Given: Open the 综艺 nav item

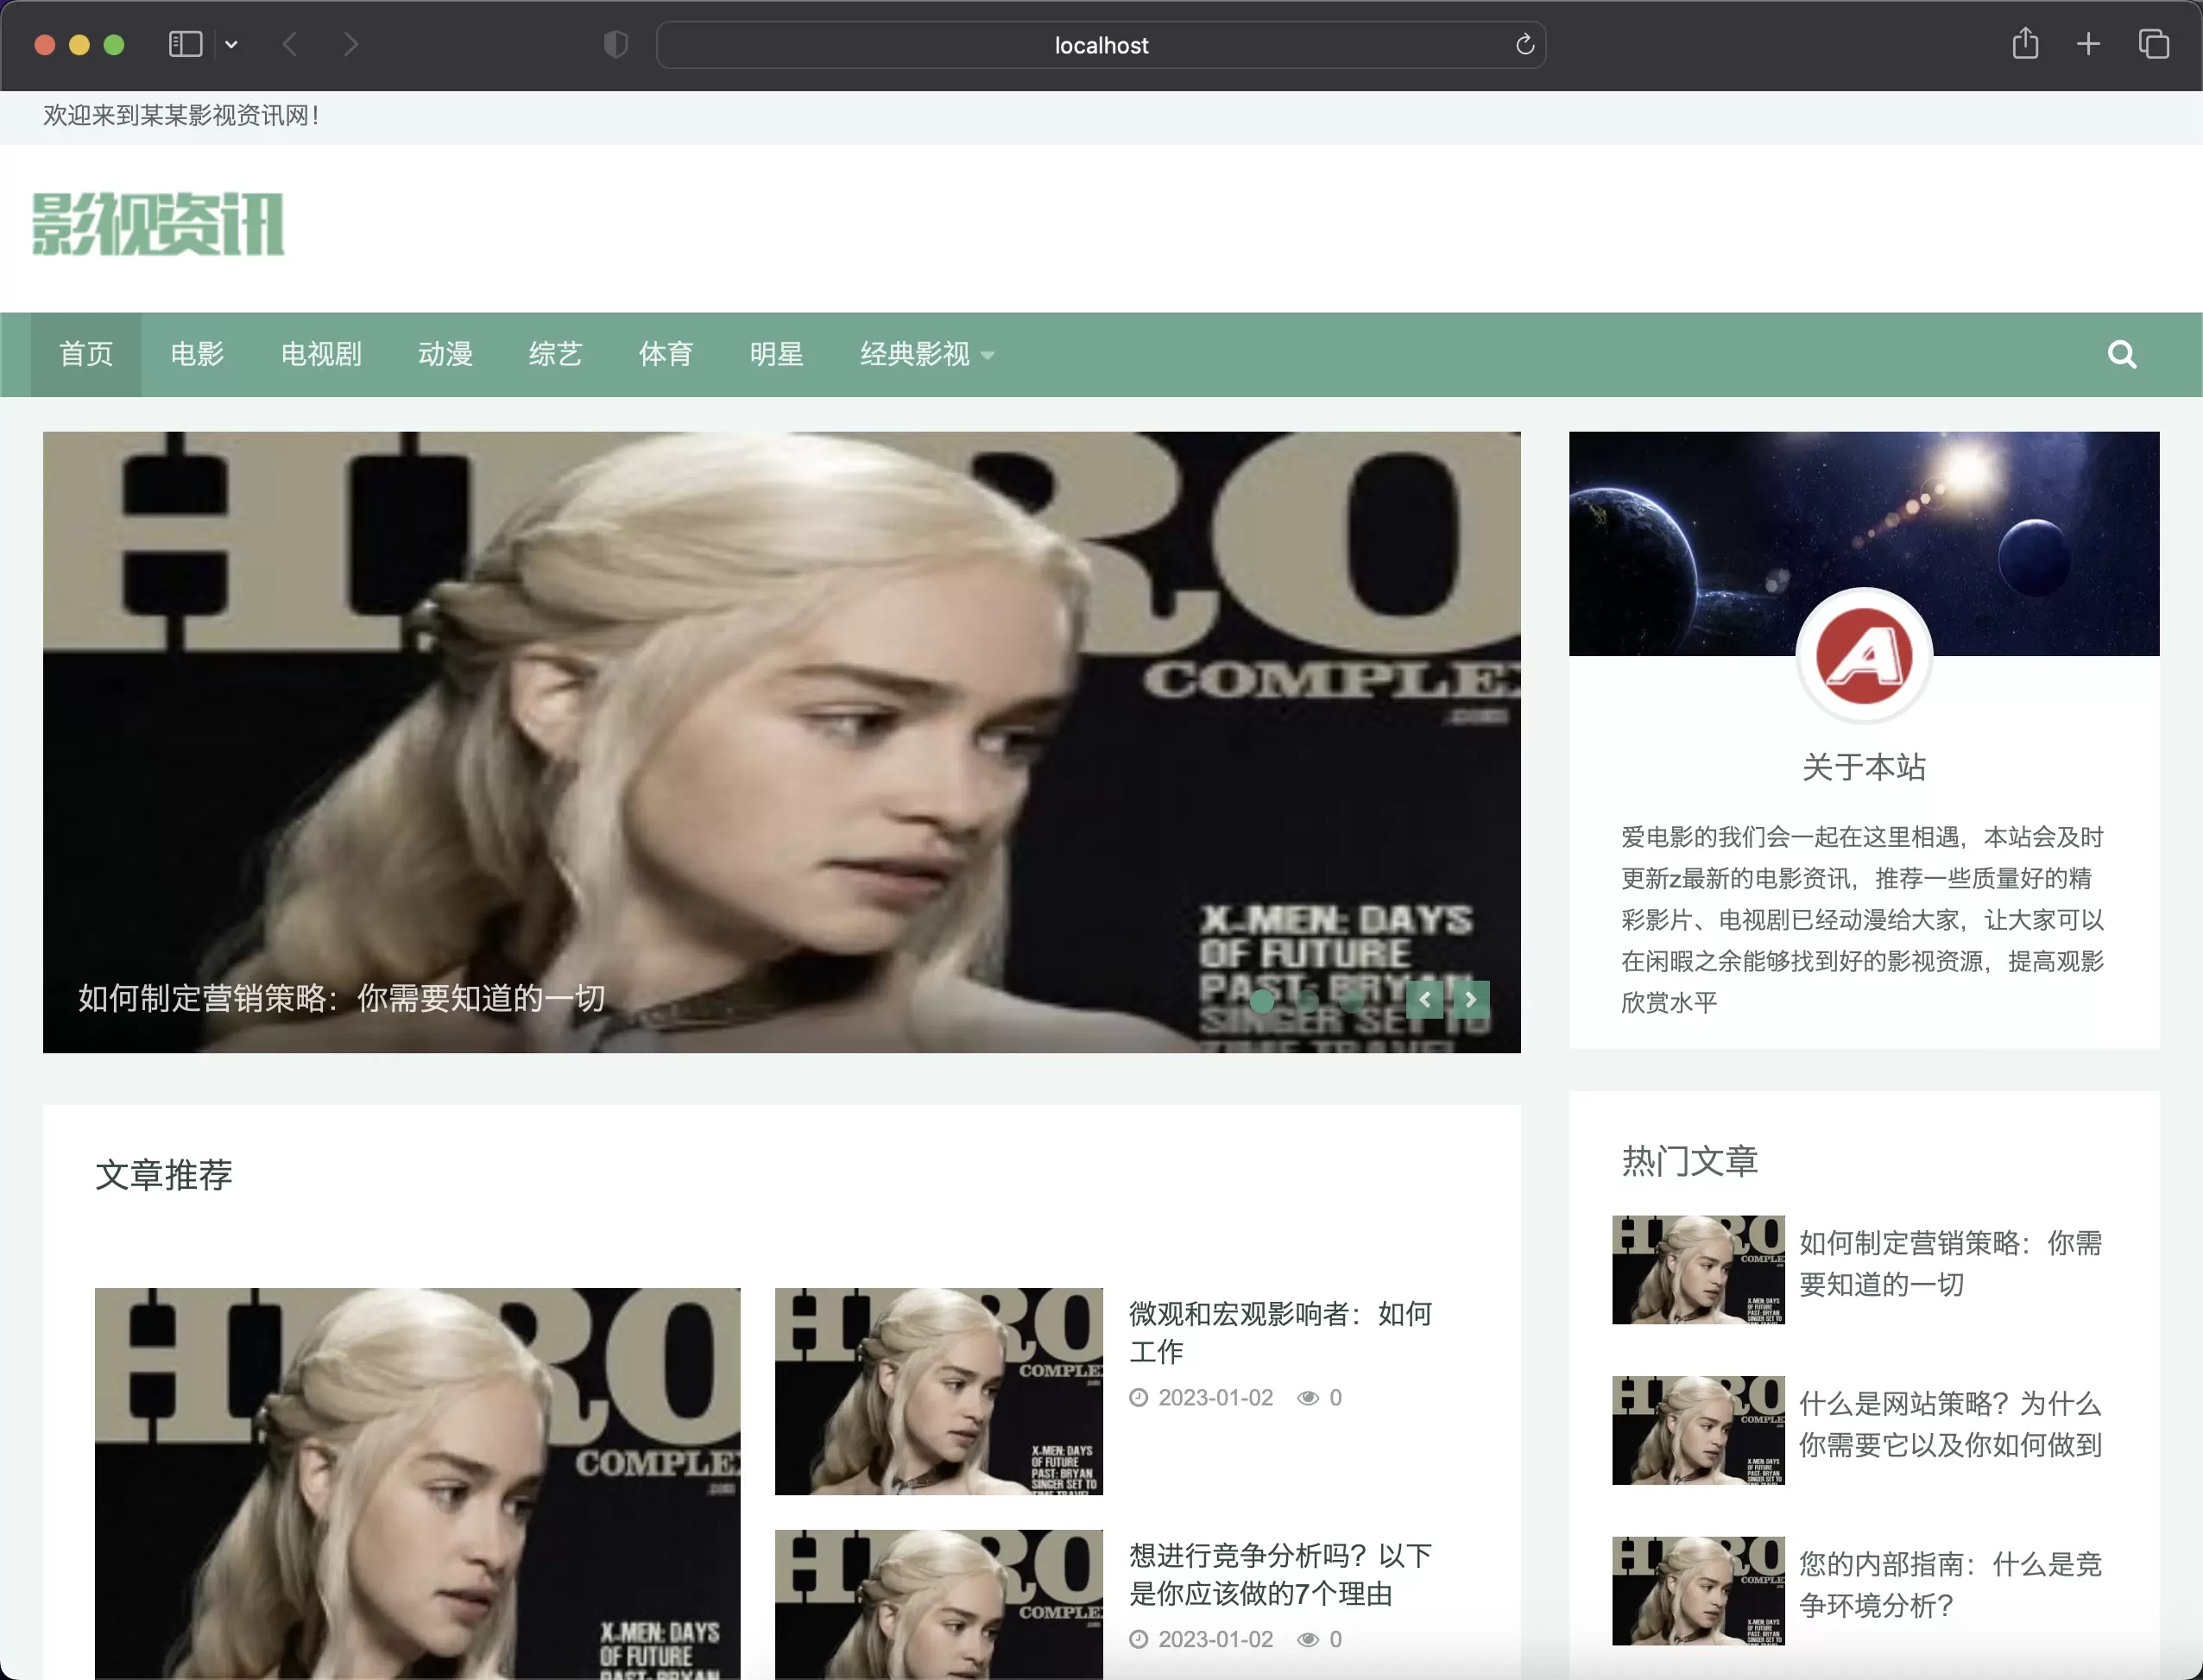Looking at the screenshot, I should tap(555, 354).
